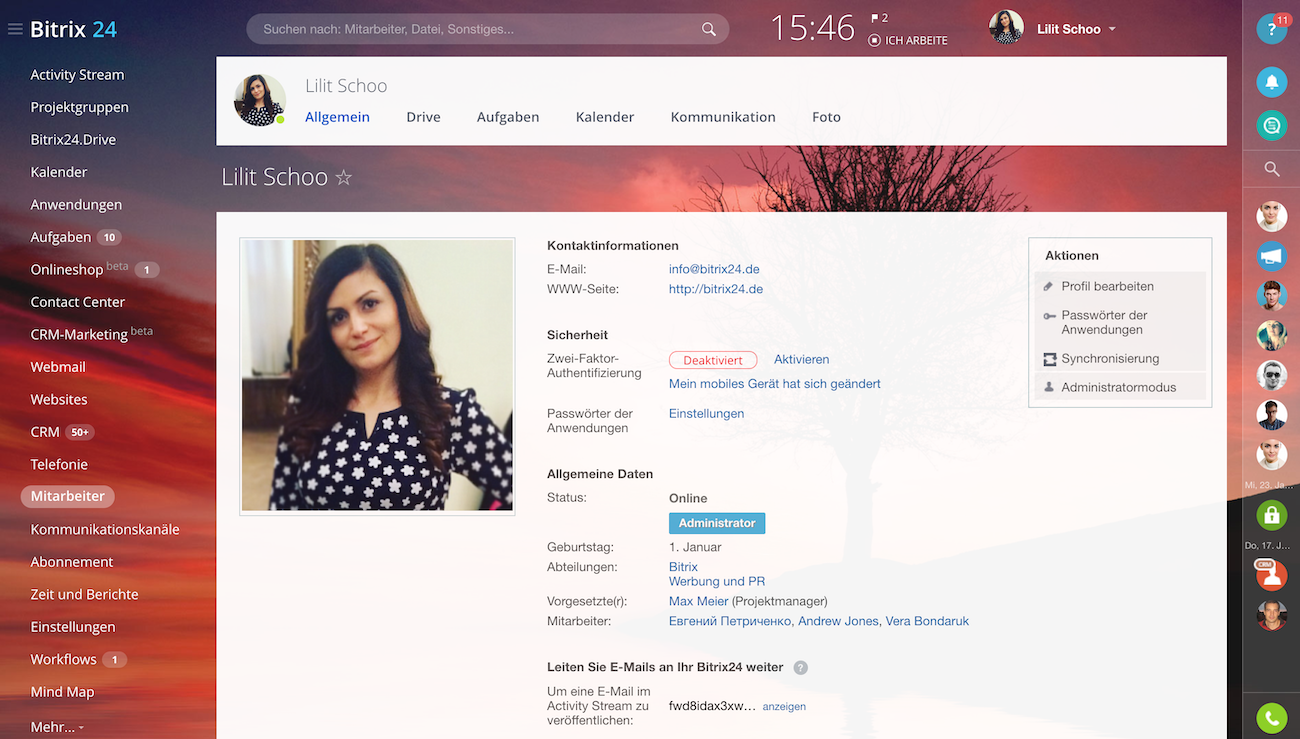
Task: Open Abonnement in the left menu
Action: pos(72,562)
